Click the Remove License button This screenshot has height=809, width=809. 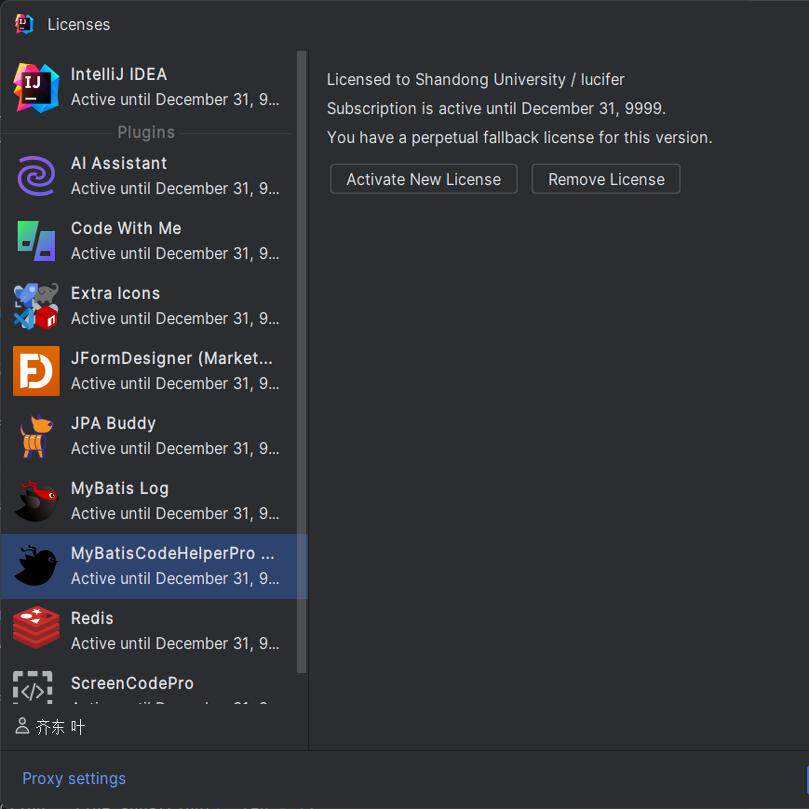606,179
